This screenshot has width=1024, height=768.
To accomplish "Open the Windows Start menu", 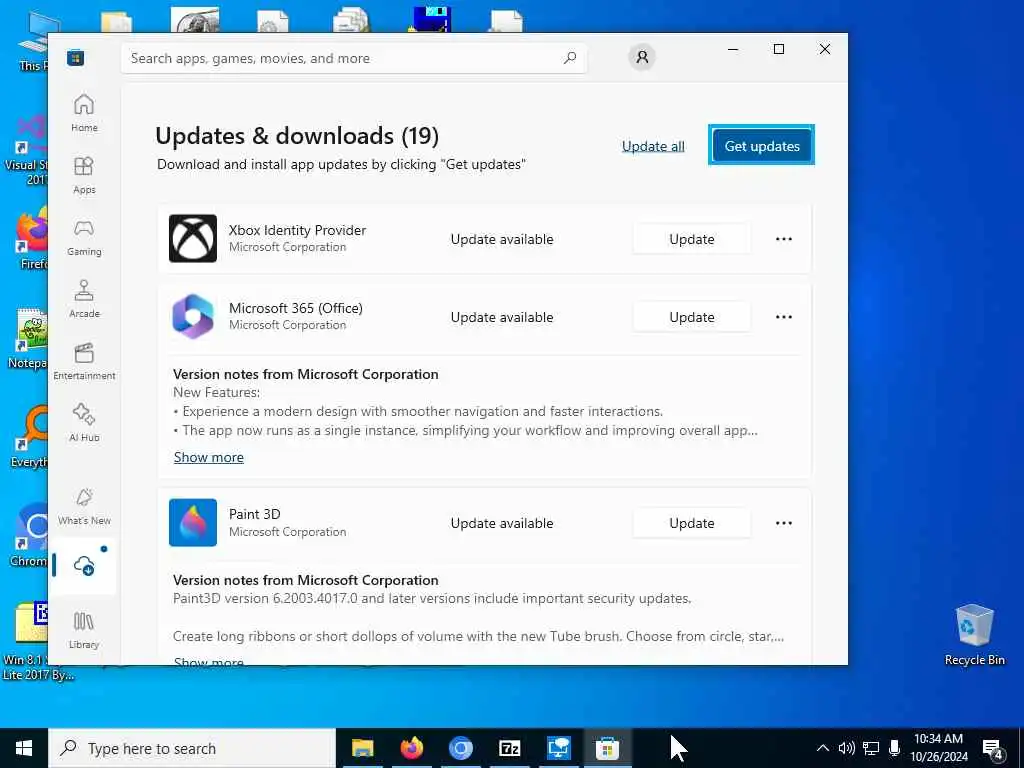I will (24, 748).
